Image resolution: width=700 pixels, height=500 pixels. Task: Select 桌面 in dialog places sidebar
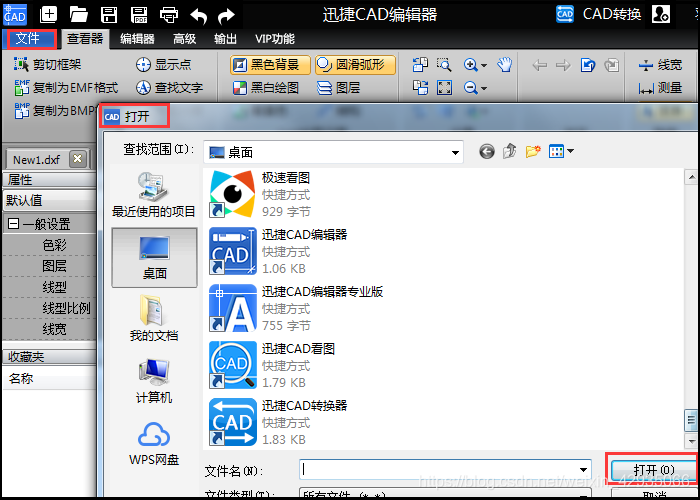(154, 258)
